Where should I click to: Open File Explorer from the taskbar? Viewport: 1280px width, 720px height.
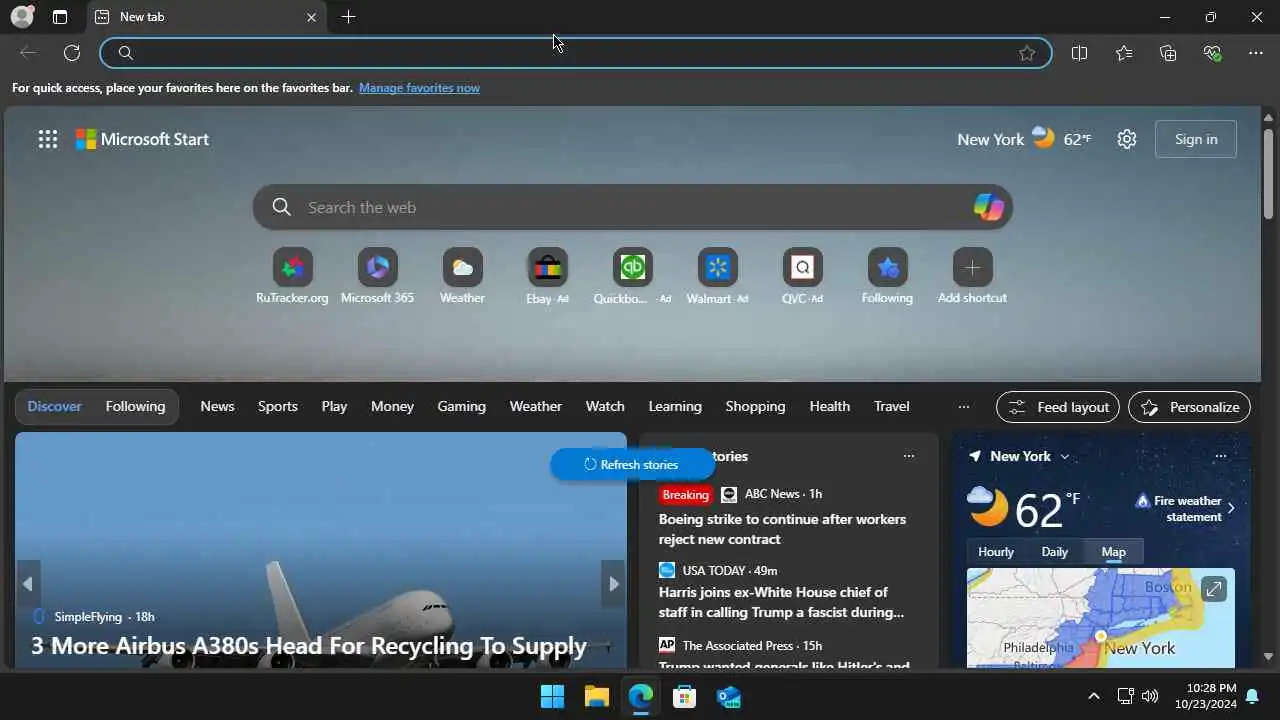click(x=596, y=696)
